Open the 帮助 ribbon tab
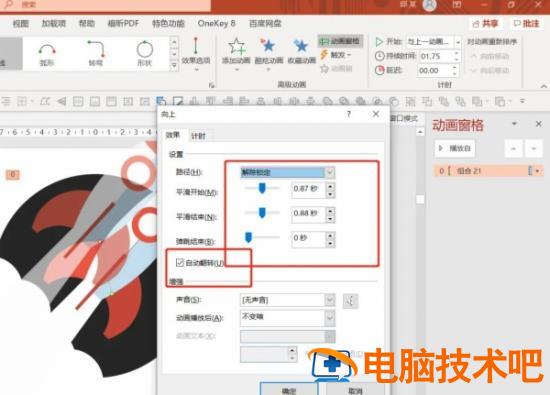 coord(87,24)
